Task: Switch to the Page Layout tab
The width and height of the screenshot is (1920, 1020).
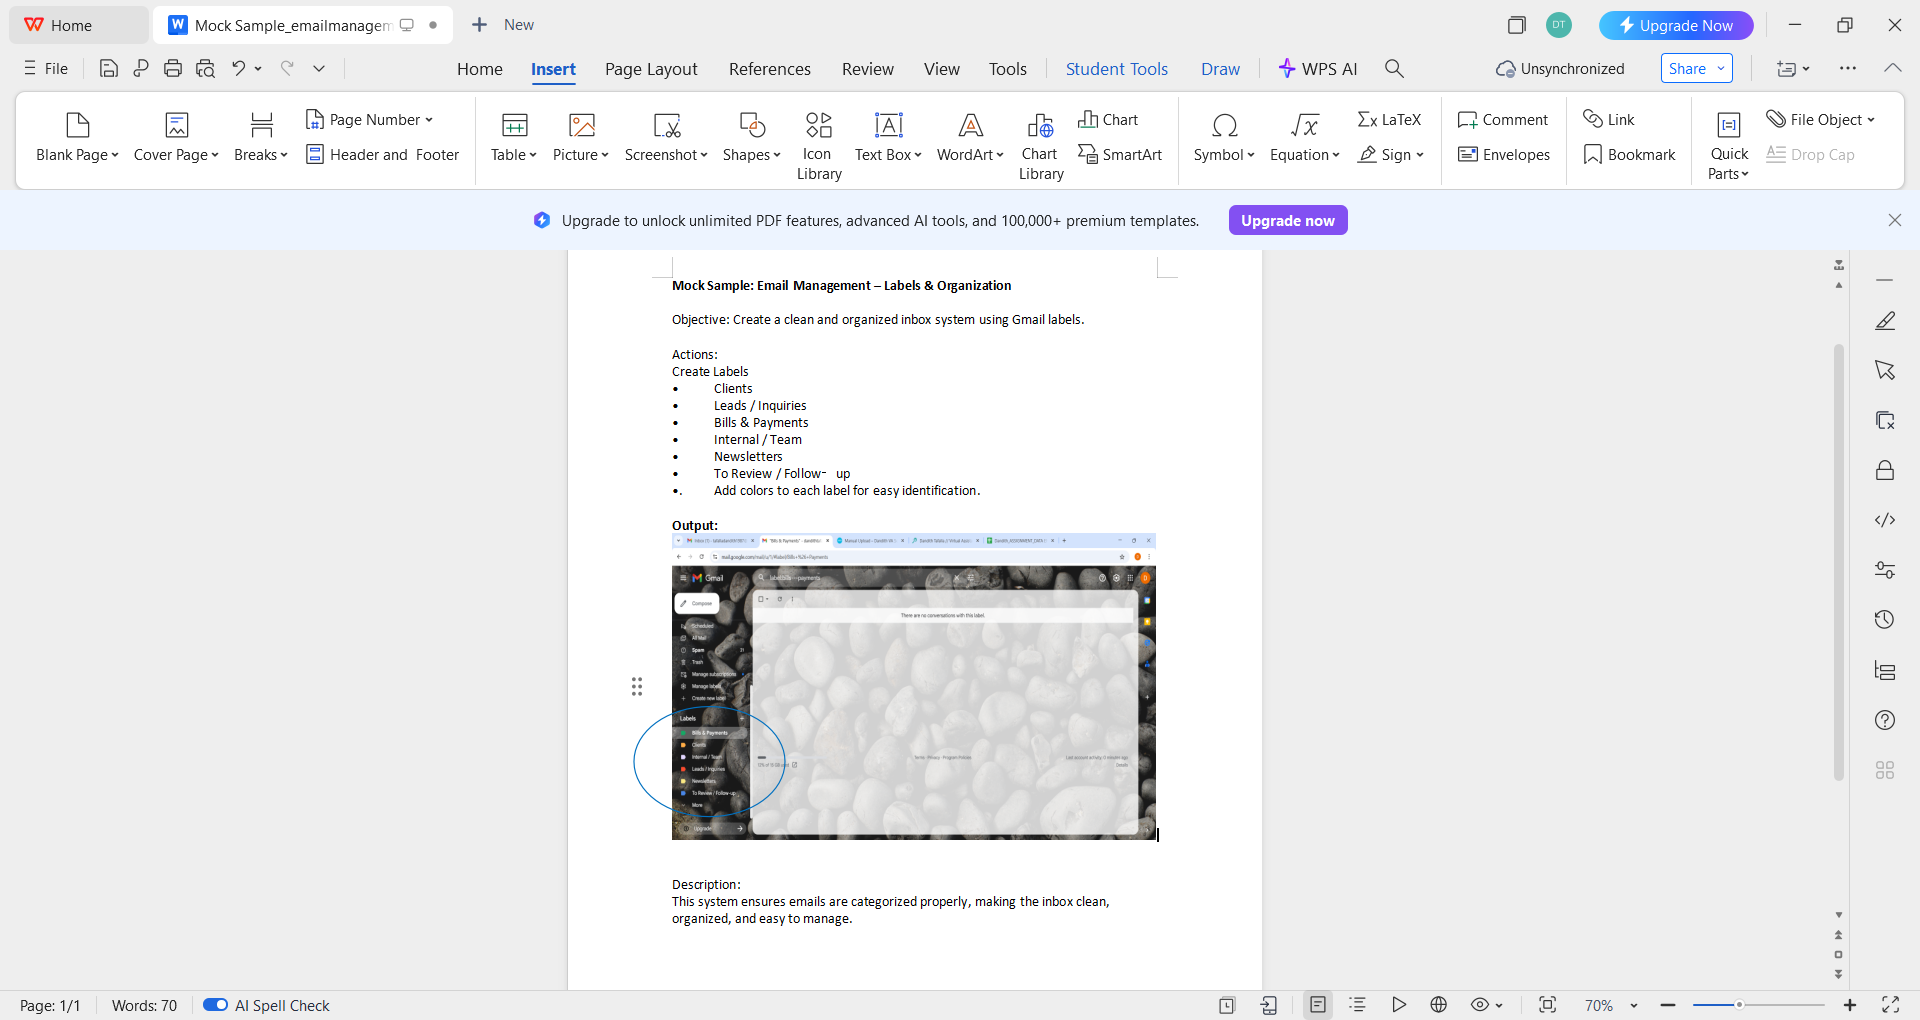Action: coord(651,69)
